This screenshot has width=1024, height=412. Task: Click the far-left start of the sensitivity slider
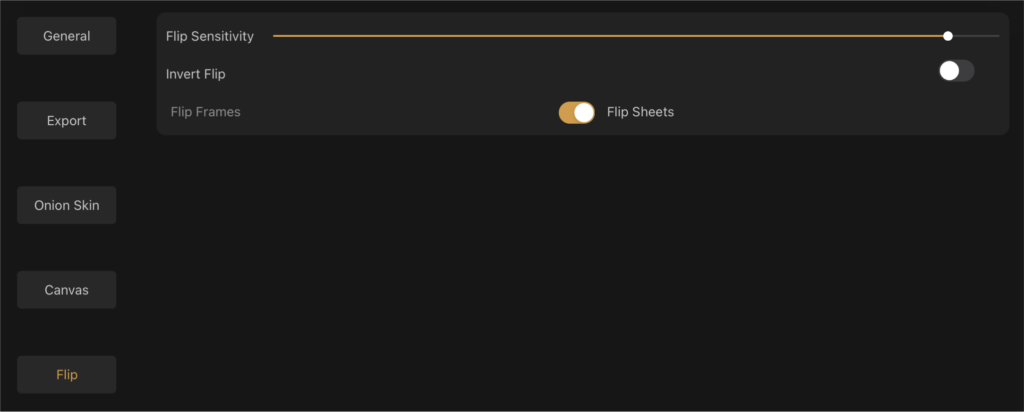tap(275, 36)
